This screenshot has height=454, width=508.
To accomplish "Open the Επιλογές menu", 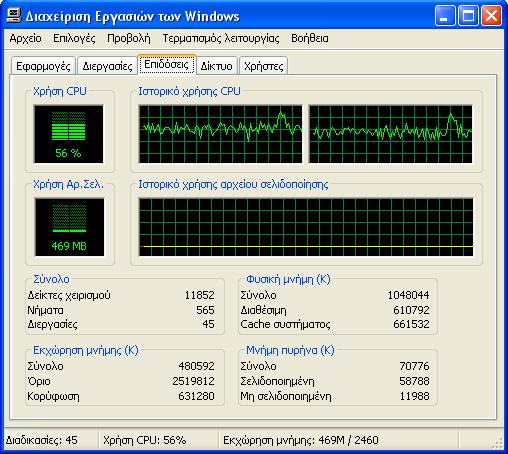I will coord(74,38).
